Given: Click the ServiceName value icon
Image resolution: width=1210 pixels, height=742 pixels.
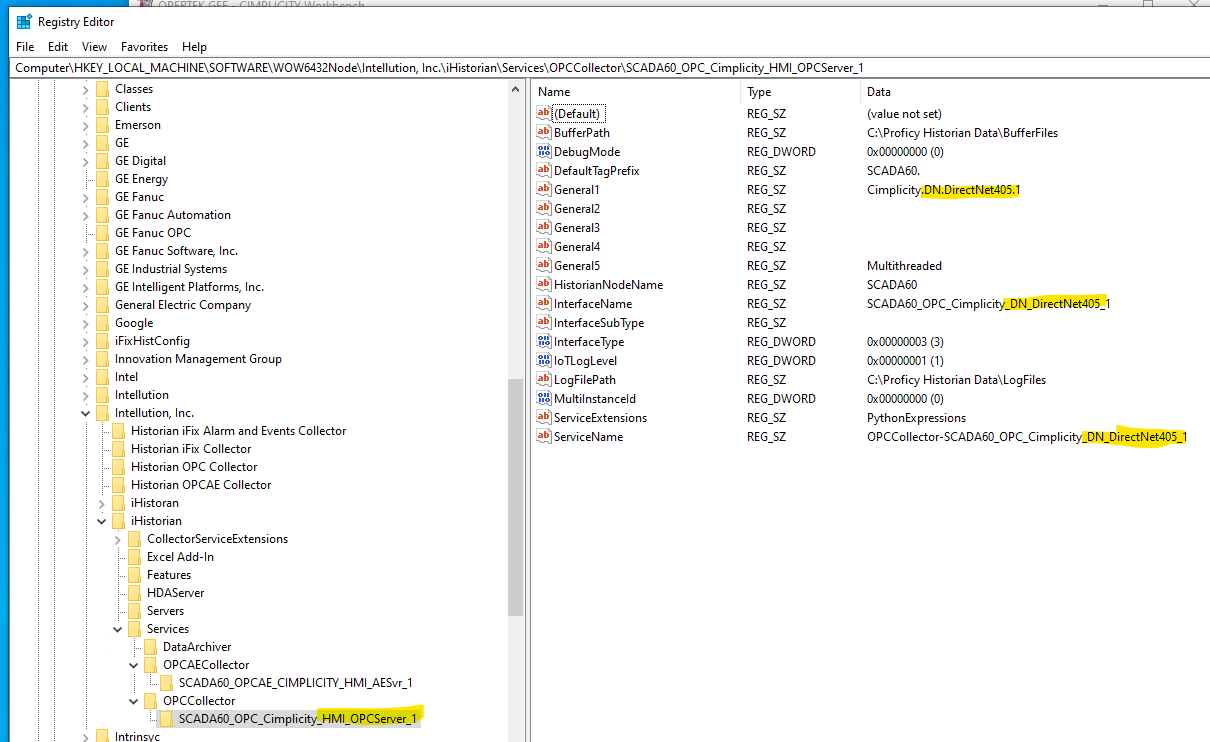Looking at the screenshot, I should (x=544, y=436).
